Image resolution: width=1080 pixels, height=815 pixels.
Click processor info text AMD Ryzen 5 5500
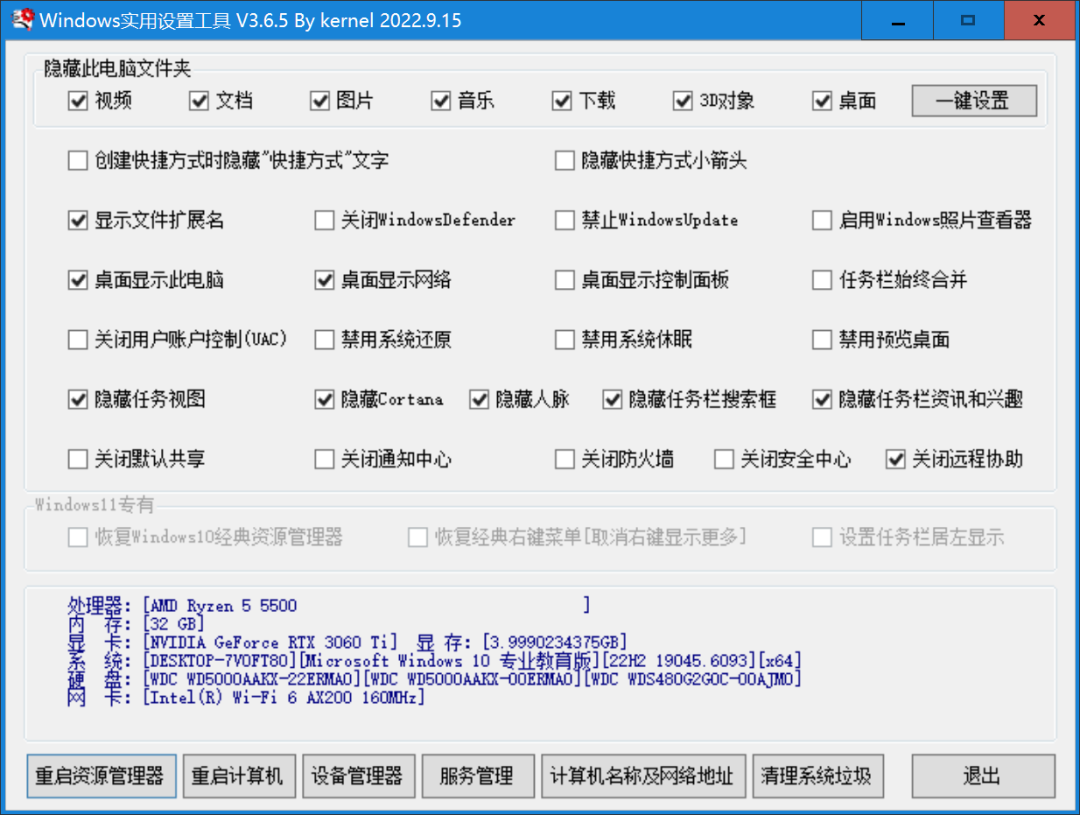point(224,606)
